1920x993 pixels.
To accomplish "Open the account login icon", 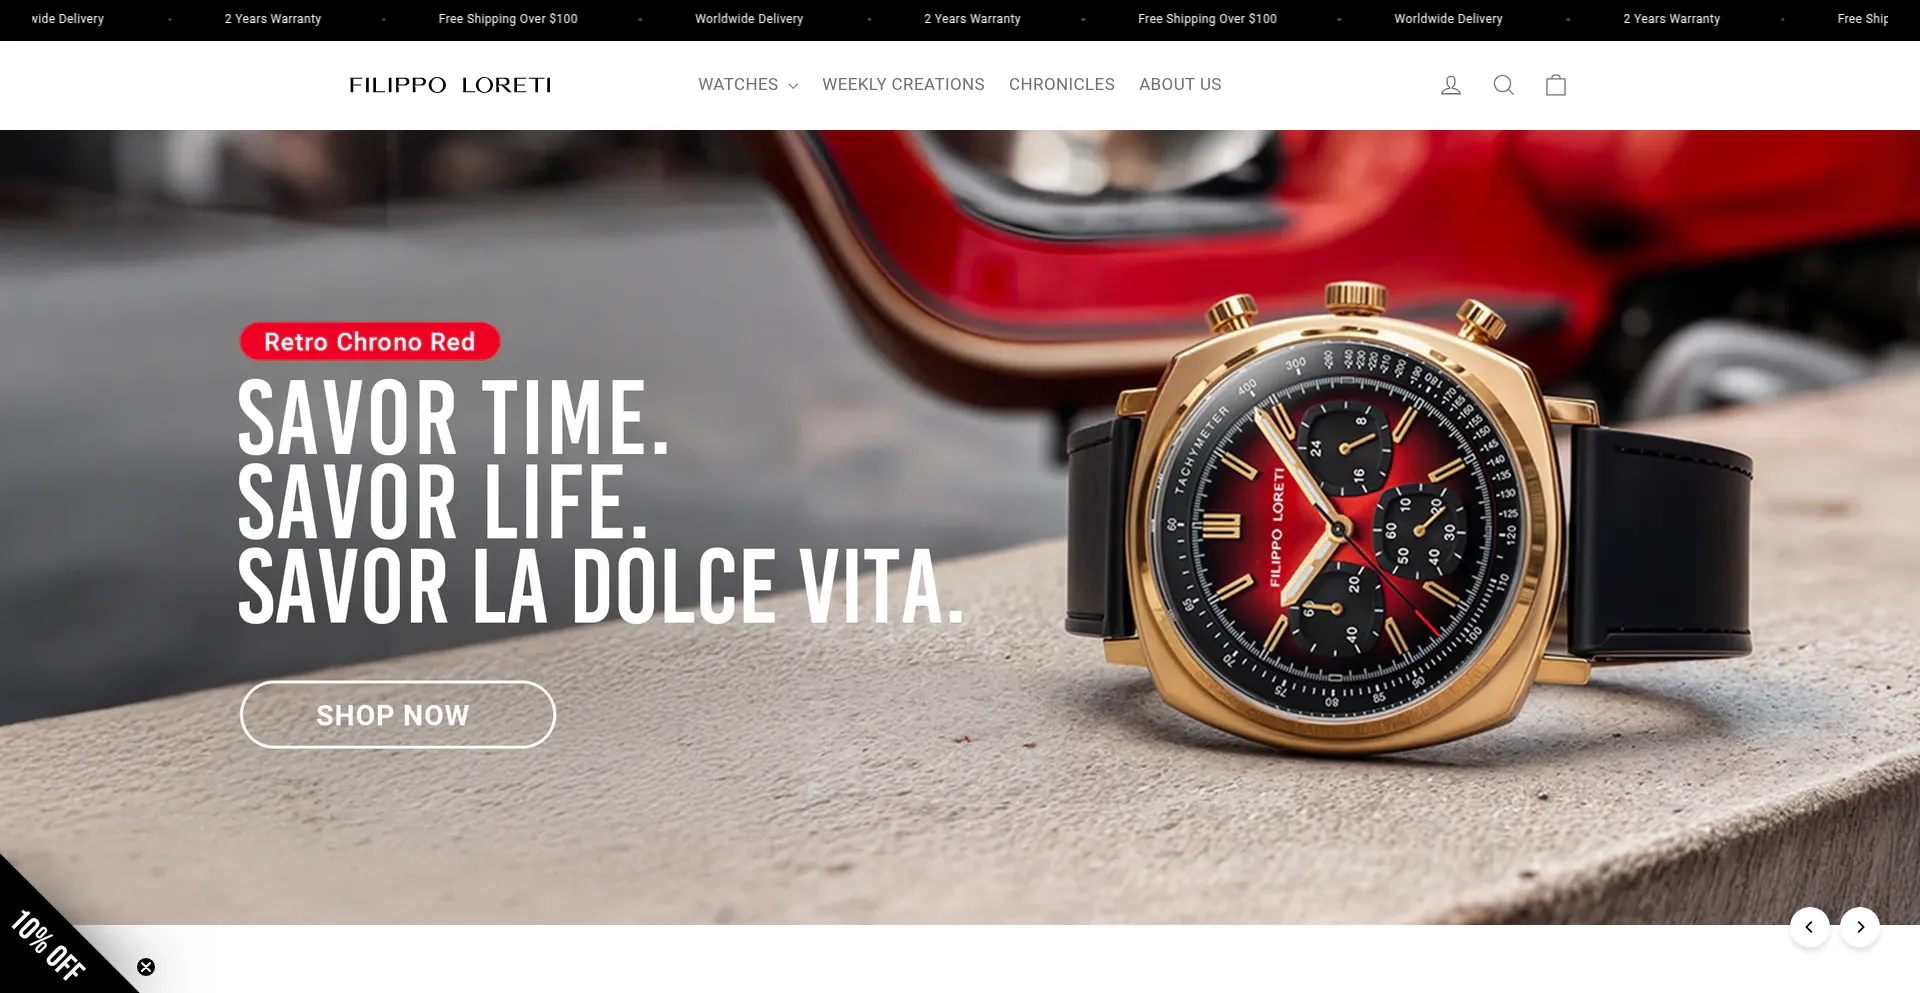I will [1451, 85].
